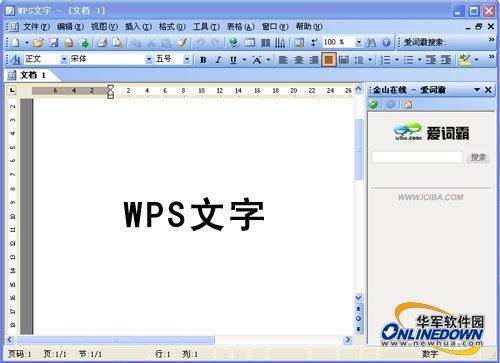Viewport: 500px width, 363px height.
Task: Open Print Preview from the toolbar
Action: 117,42
